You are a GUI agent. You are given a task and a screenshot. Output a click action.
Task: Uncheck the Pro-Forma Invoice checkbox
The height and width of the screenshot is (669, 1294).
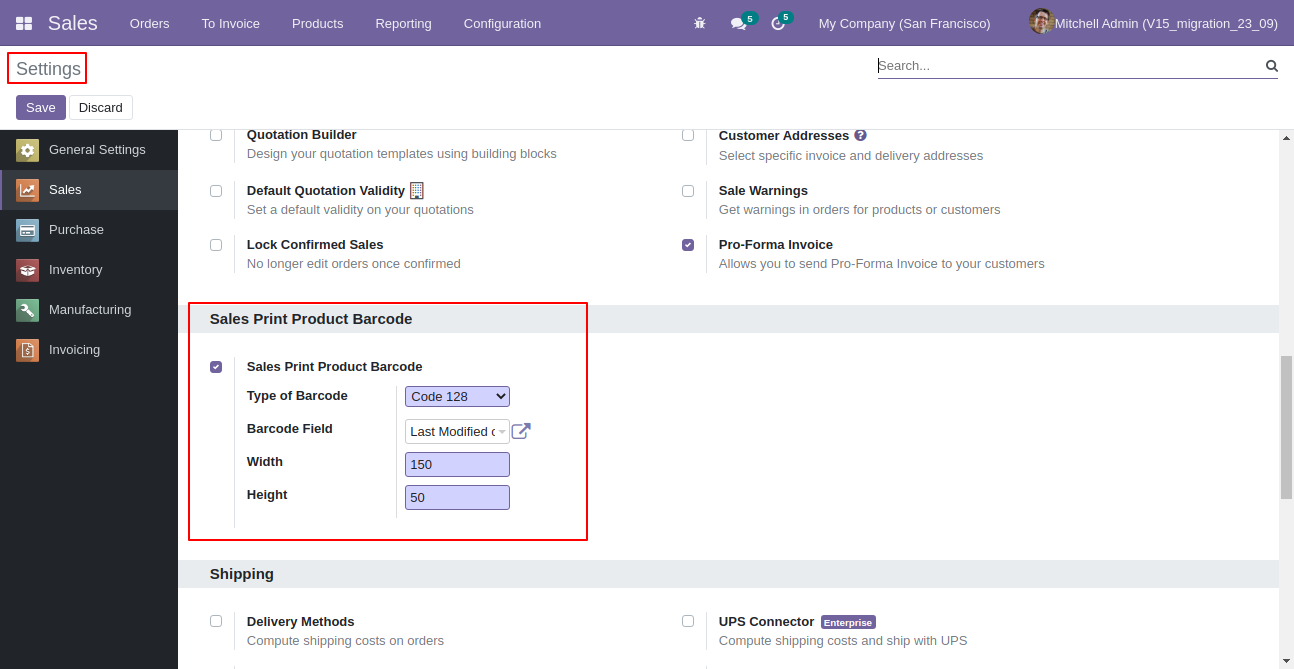click(688, 245)
